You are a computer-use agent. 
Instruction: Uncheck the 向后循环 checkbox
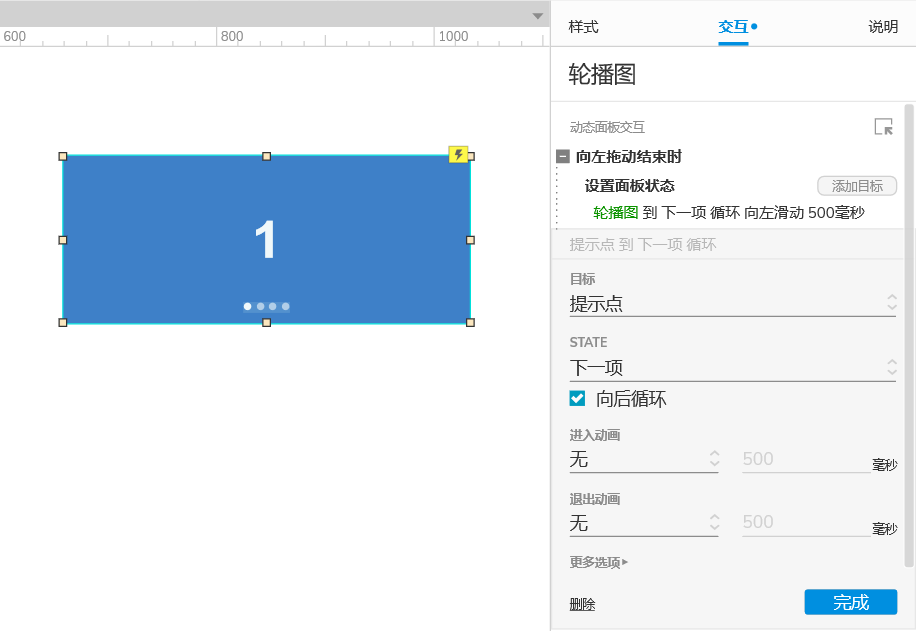tap(577, 398)
